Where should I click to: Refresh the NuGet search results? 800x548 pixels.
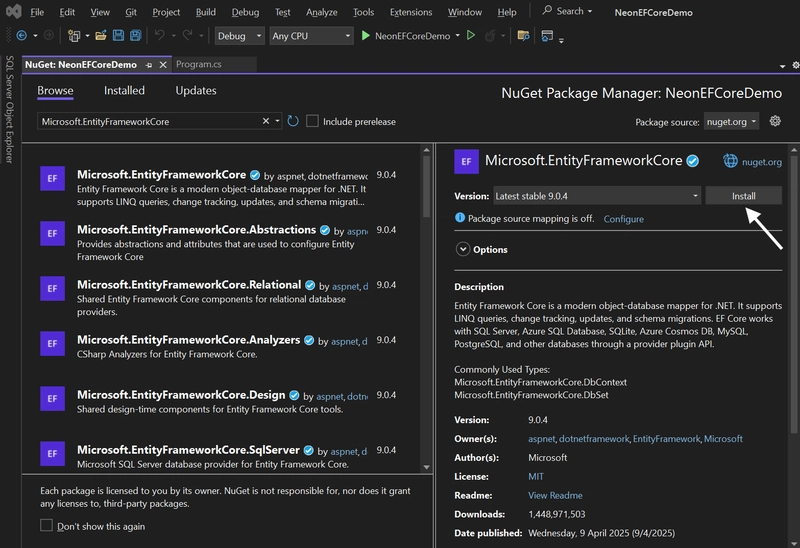pyautogui.click(x=293, y=121)
